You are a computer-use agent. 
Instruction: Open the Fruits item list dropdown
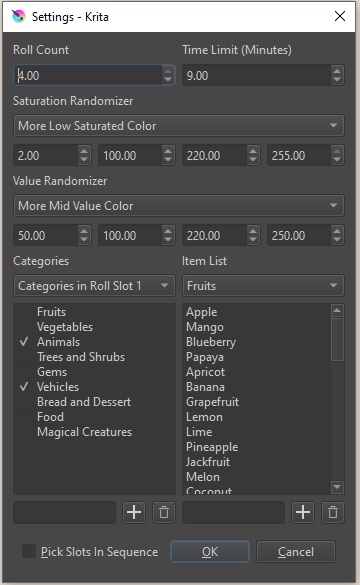click(263, 286)
